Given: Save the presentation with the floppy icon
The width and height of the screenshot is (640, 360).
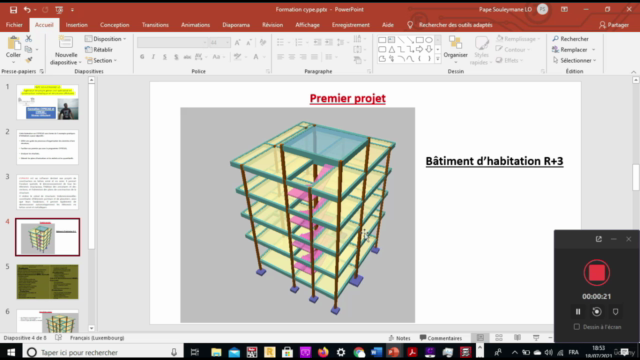Looking at the screenshot, I should coord(13,9).
